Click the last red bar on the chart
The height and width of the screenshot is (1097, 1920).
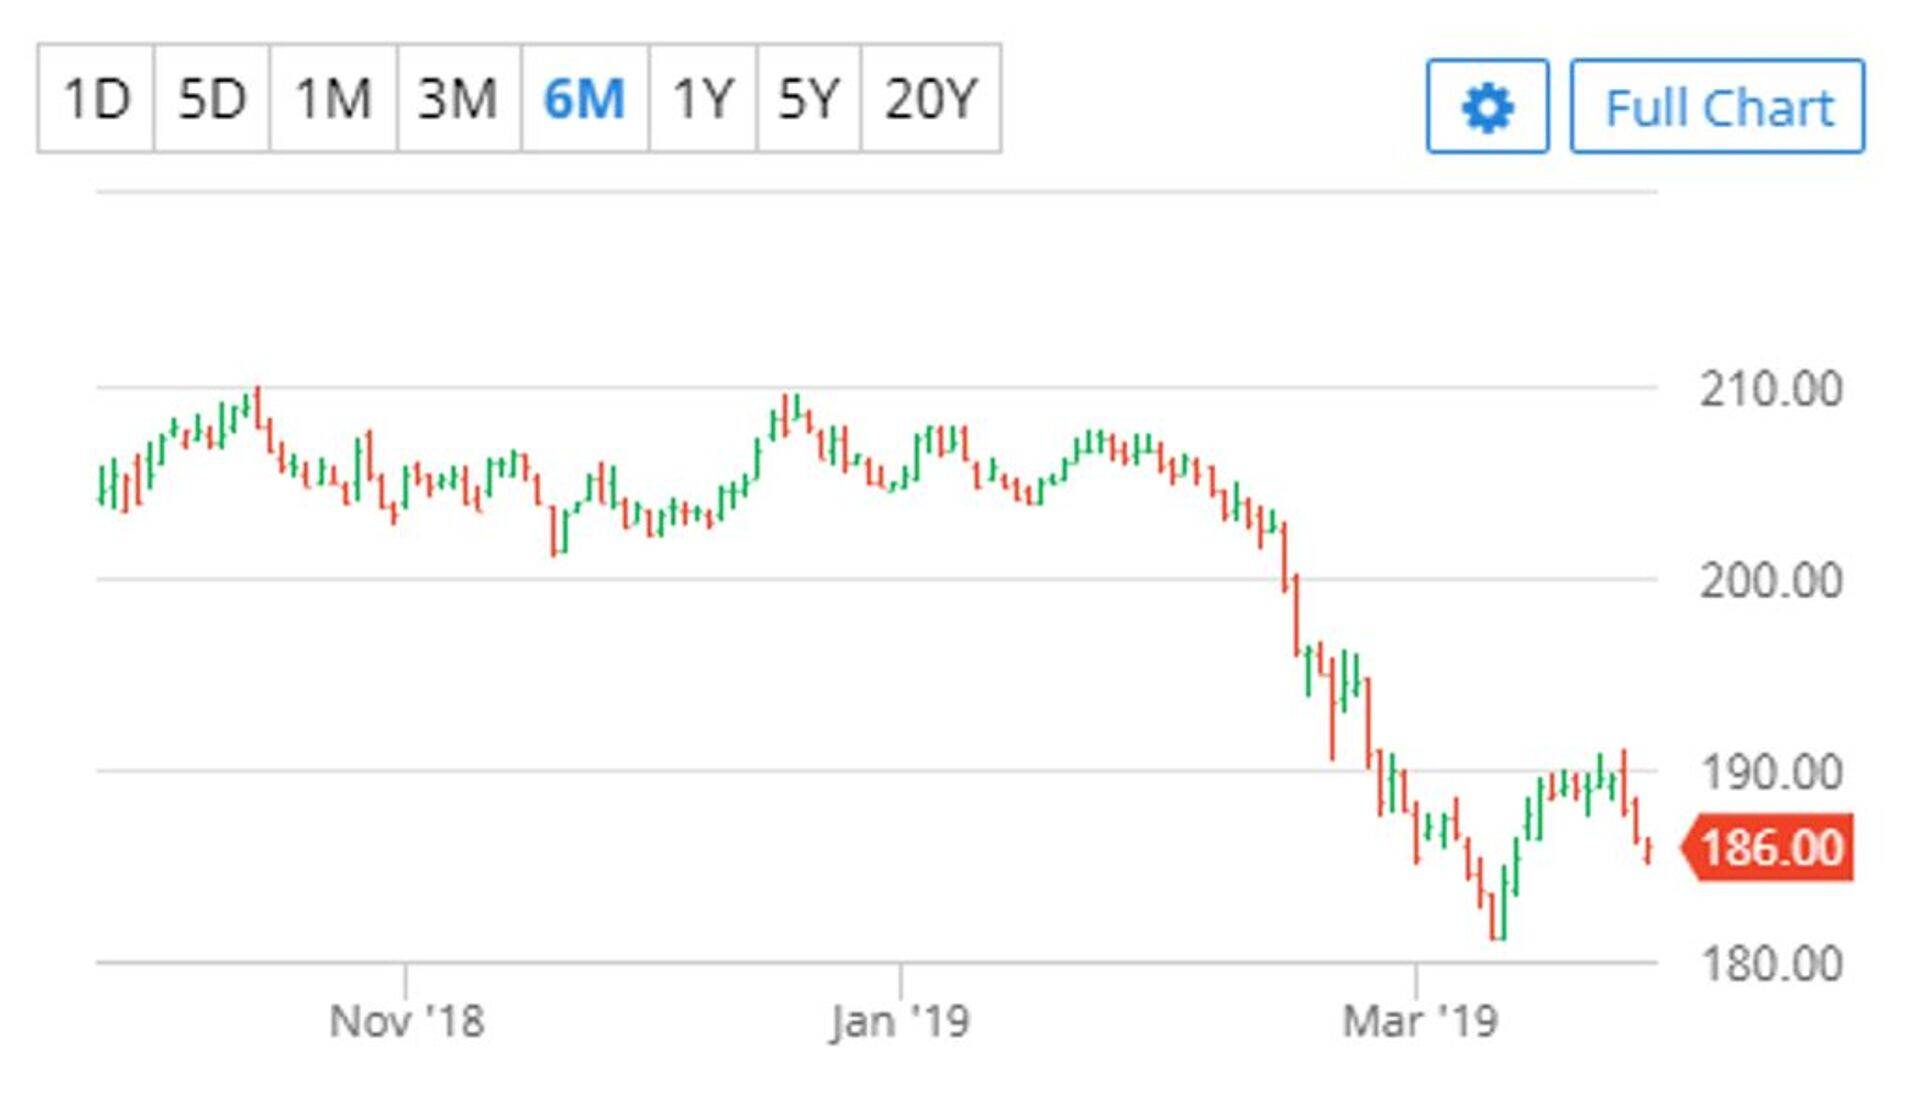1647,852
